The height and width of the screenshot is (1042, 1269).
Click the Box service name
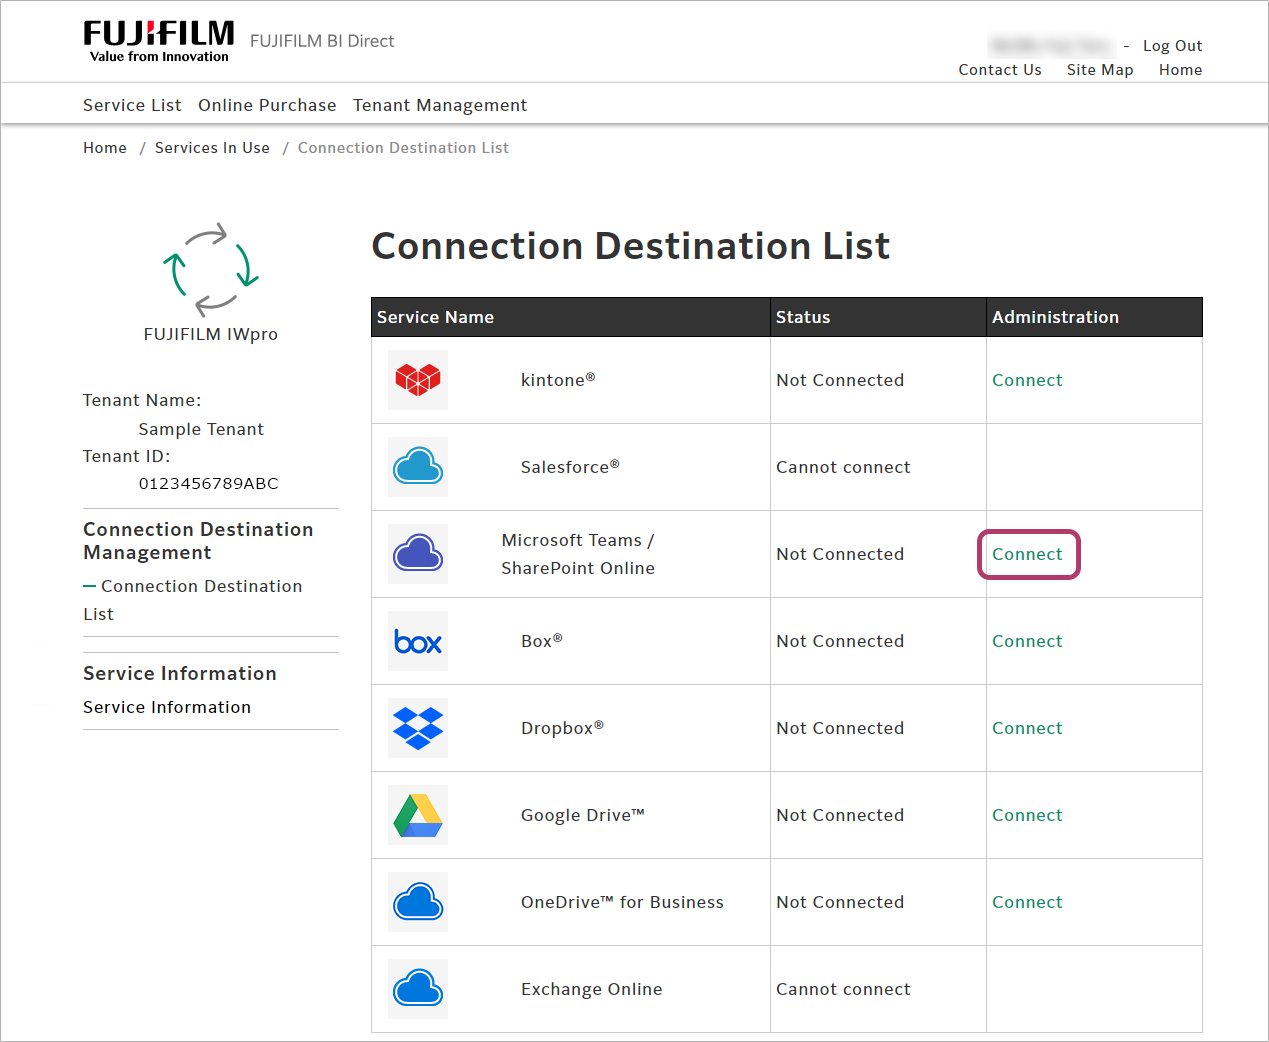click(542, 641)
